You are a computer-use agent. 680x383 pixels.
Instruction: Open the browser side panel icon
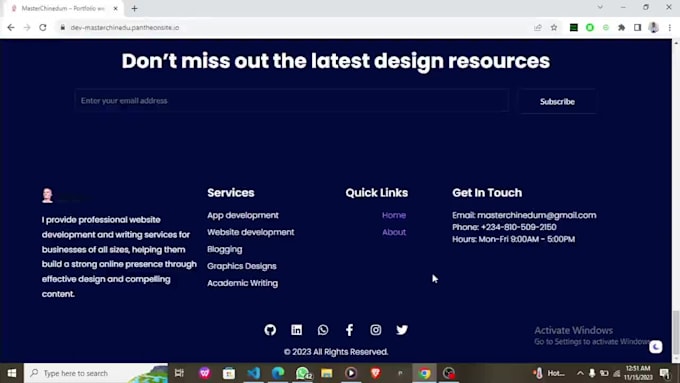pyautogui.click(x=638, y=27)
